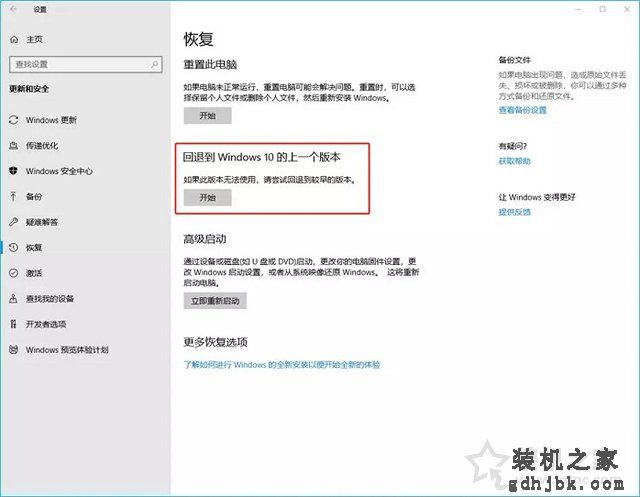Open Windows 安全中心 page
640x497 pixels.
[x=59, y=171]
